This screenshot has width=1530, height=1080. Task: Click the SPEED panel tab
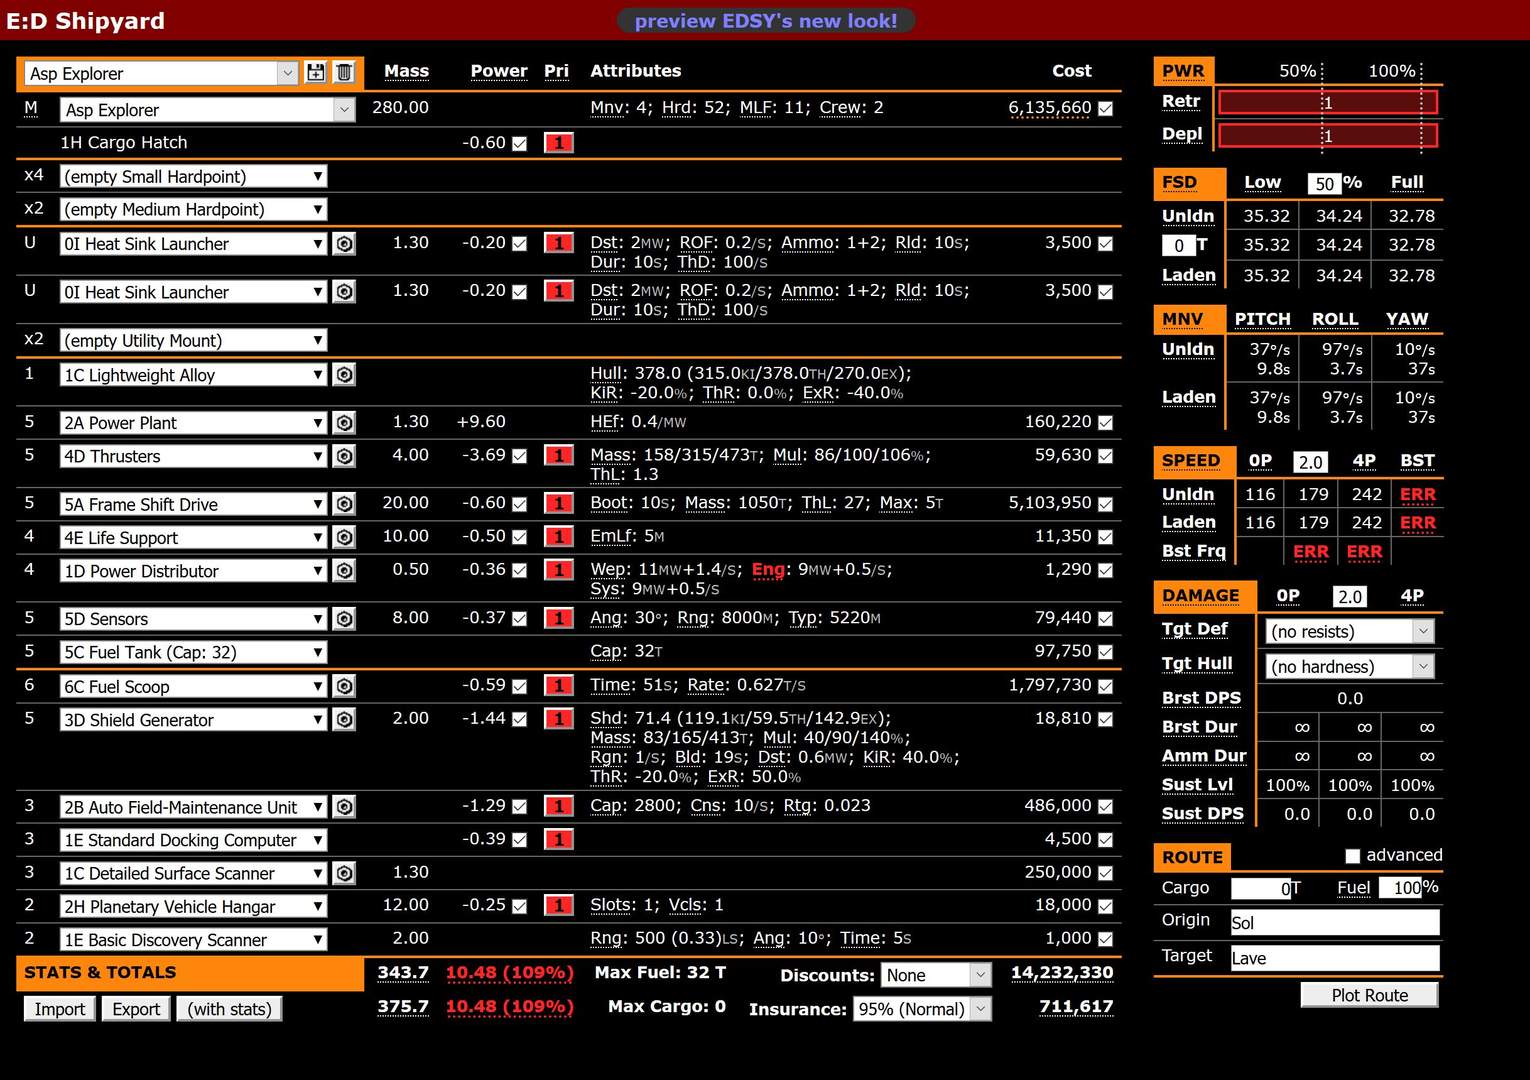[x=1193, y=461]
